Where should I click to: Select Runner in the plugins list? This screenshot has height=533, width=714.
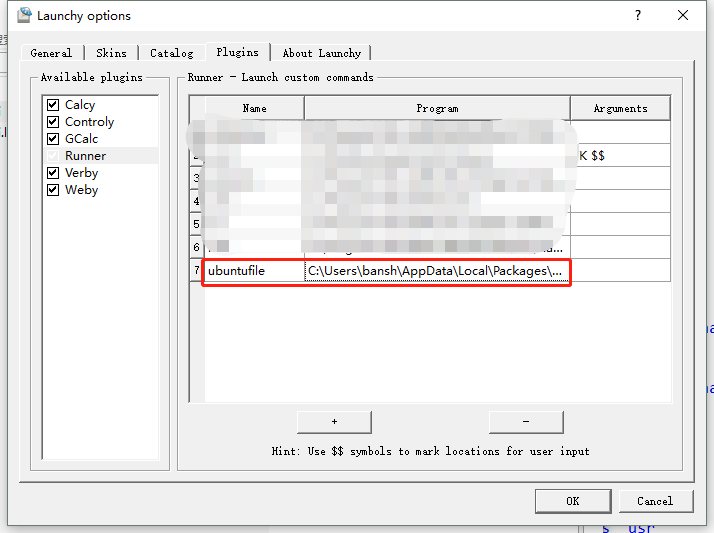tap(86, 156)
